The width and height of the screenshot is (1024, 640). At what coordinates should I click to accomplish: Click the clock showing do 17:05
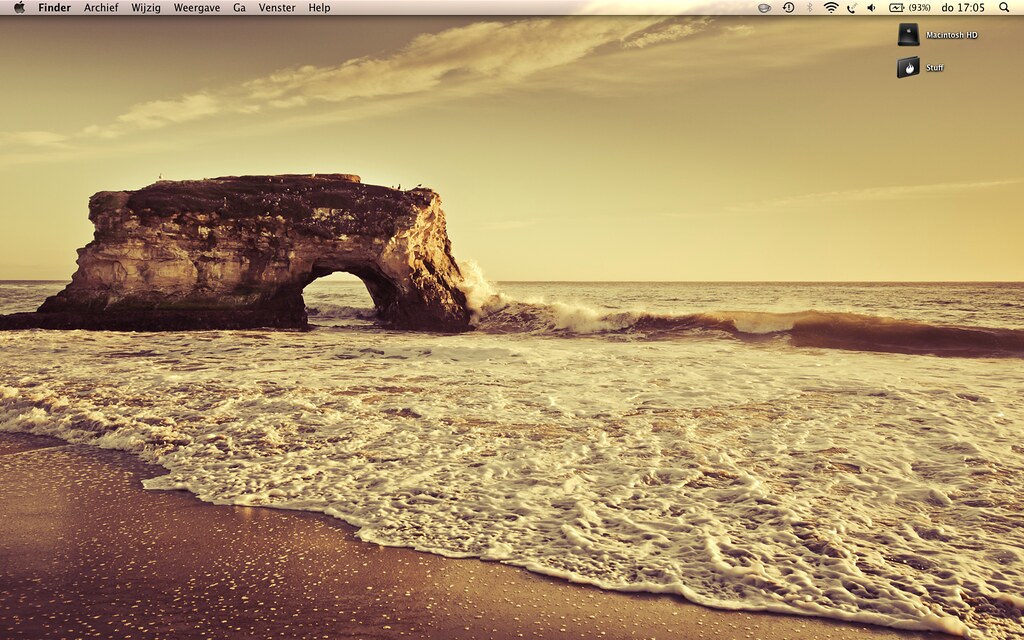pos(963,8)
